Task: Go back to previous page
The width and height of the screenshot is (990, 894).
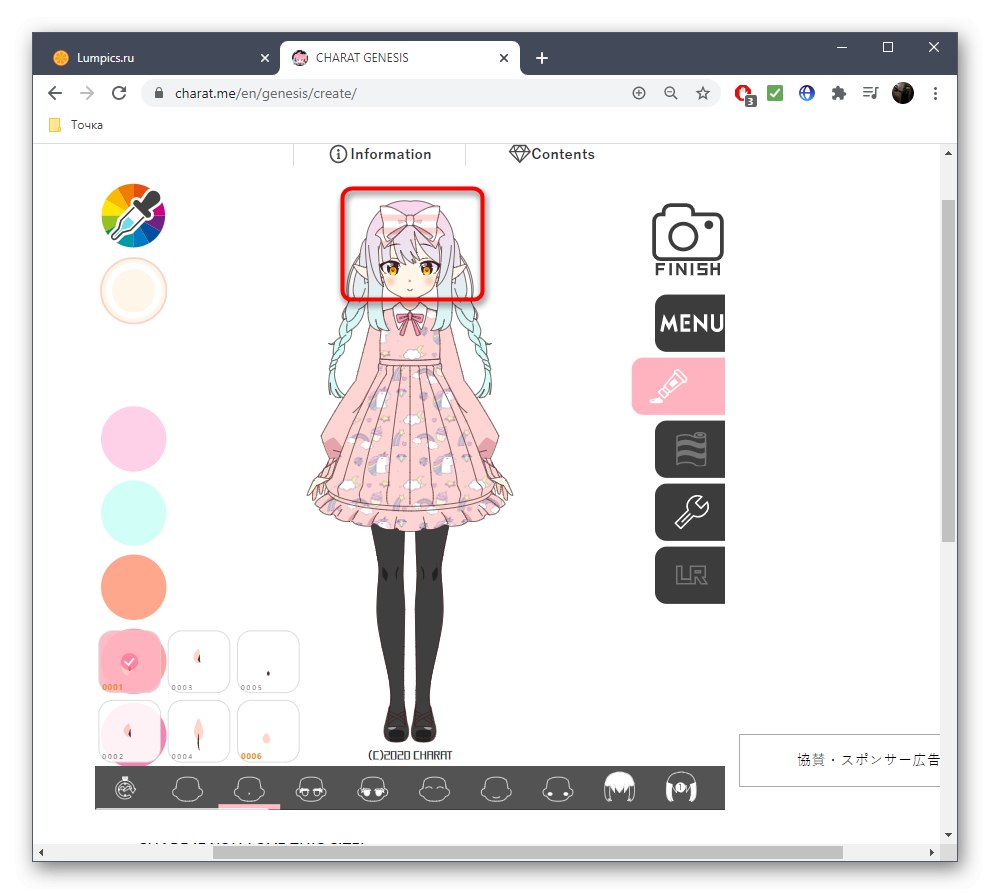Action: coord(55,93)
